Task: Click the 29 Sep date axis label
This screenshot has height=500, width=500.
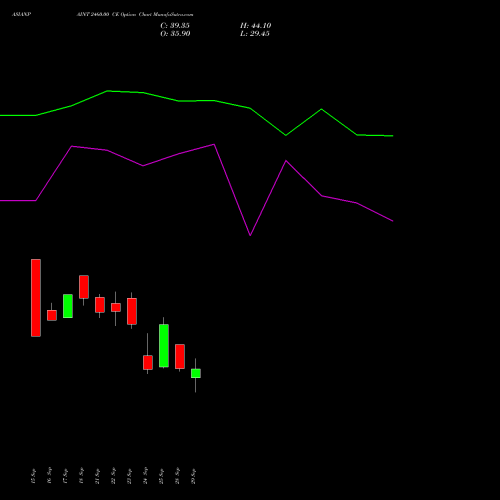Action: pyautogui.click(x=193, y=476)
